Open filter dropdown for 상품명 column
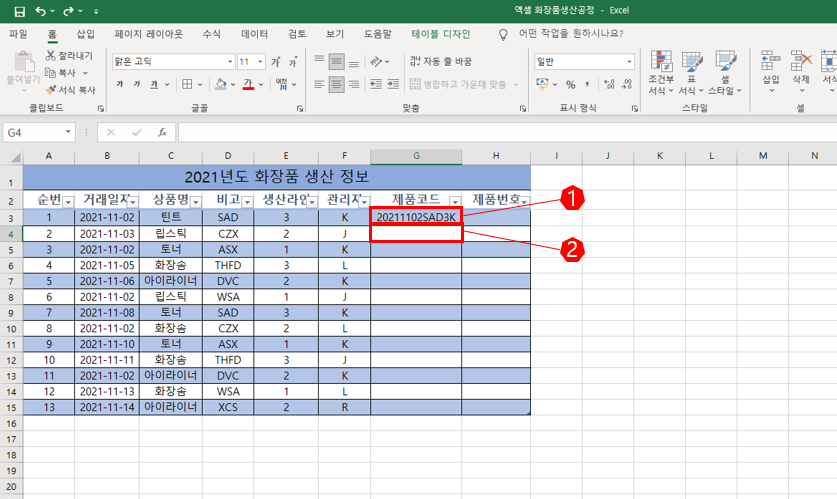Viewport: 837px width, 499px height. pos(196,202)
